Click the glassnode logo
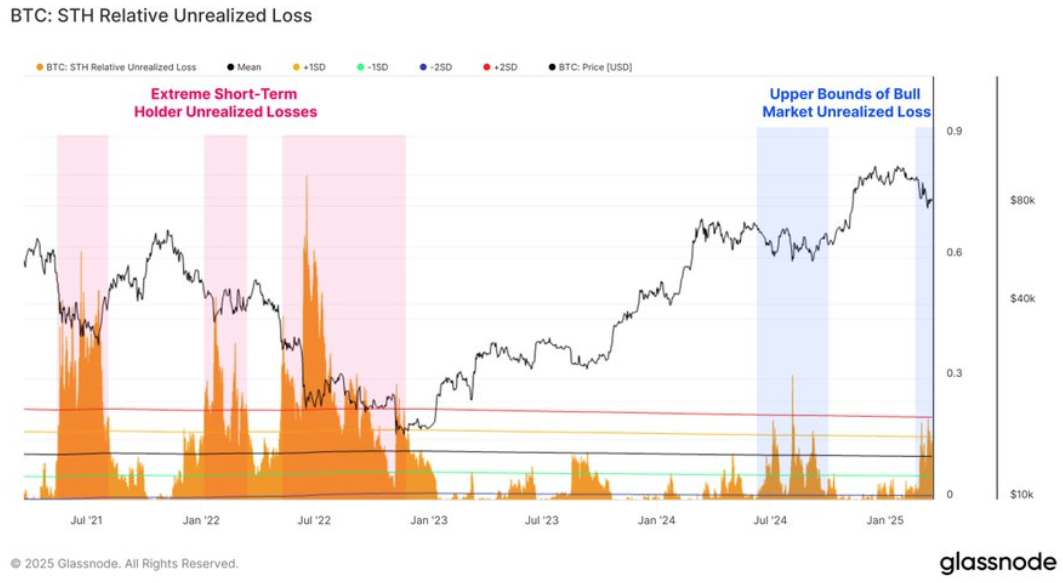 997,563
